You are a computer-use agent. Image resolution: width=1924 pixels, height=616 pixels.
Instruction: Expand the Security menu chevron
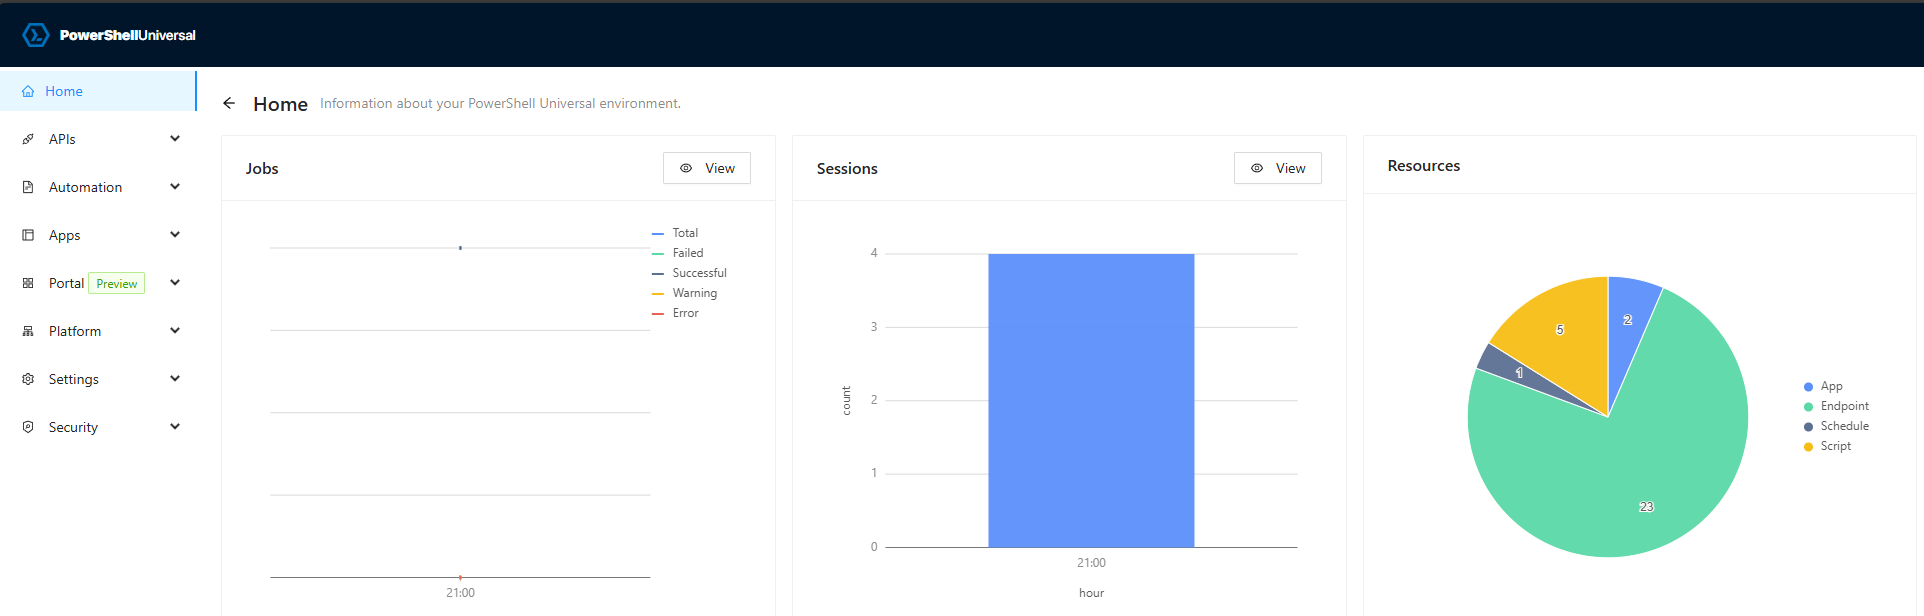point(175,427)
